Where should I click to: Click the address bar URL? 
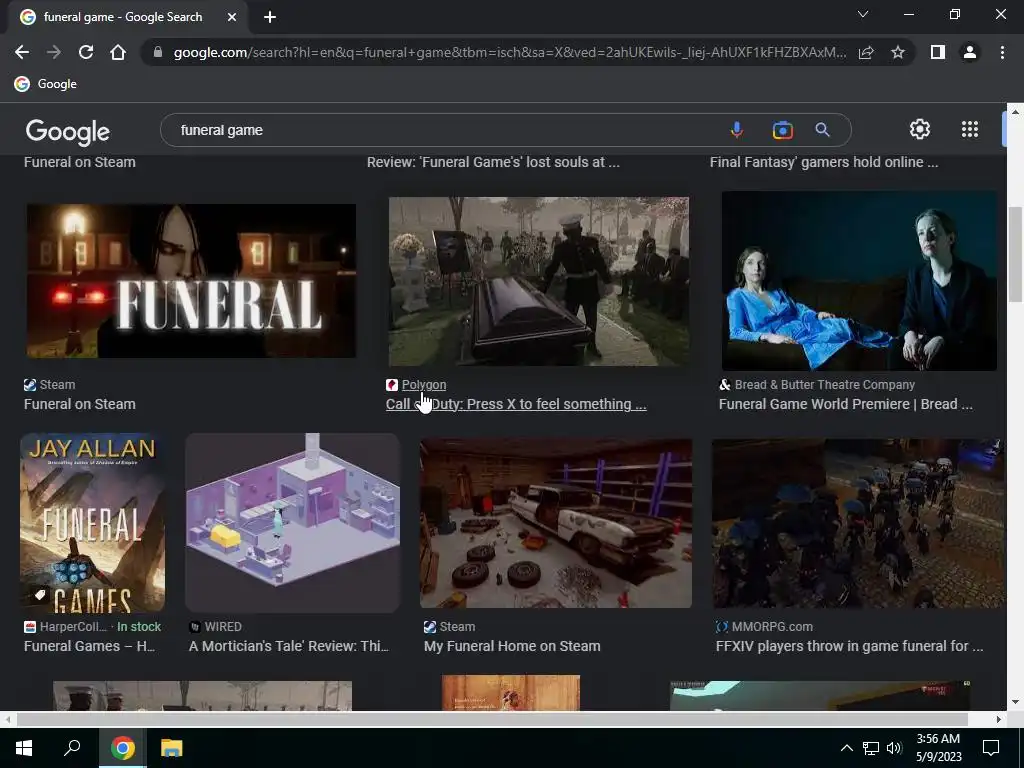click(509, 52)
